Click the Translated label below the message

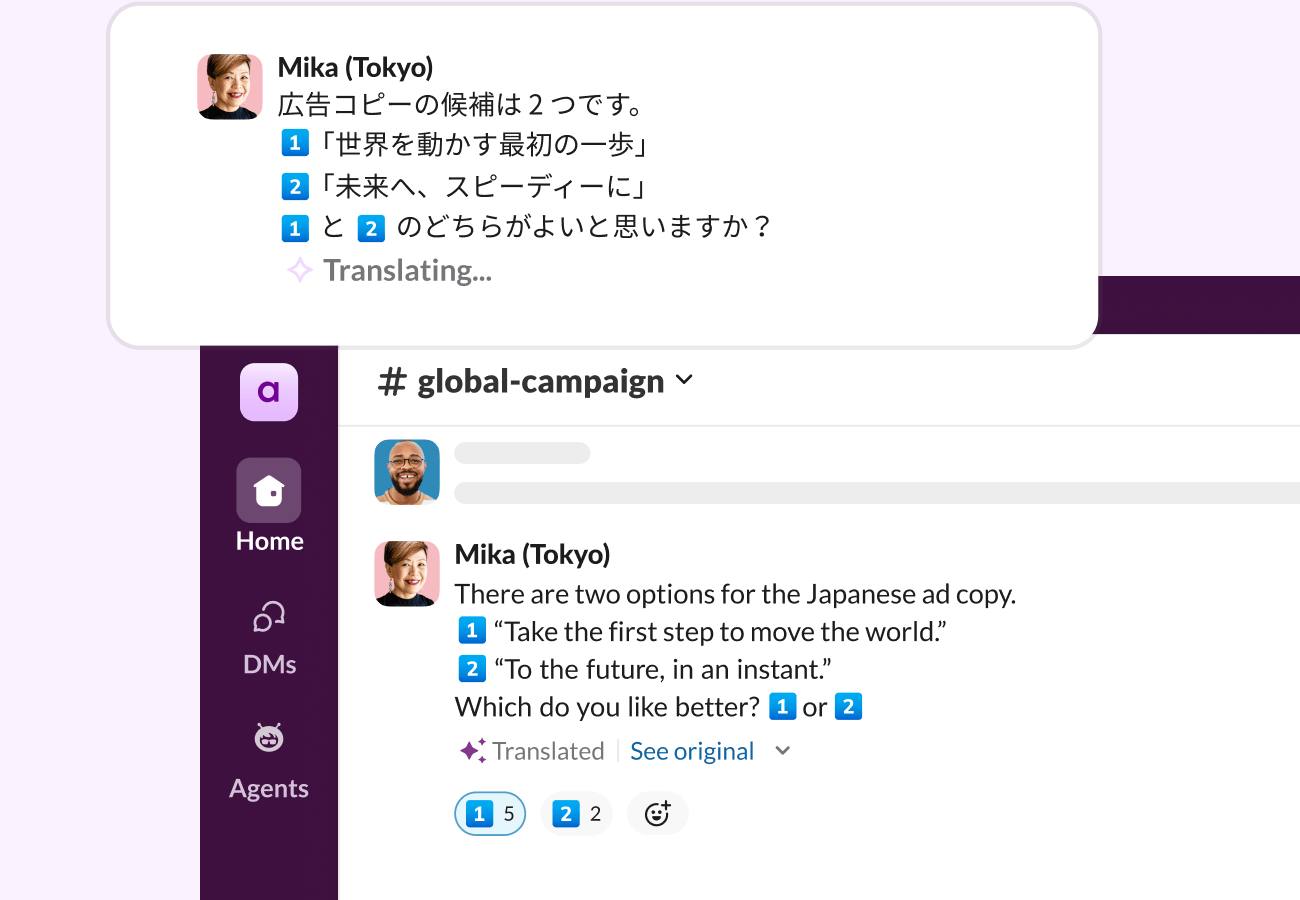[548, 750]
